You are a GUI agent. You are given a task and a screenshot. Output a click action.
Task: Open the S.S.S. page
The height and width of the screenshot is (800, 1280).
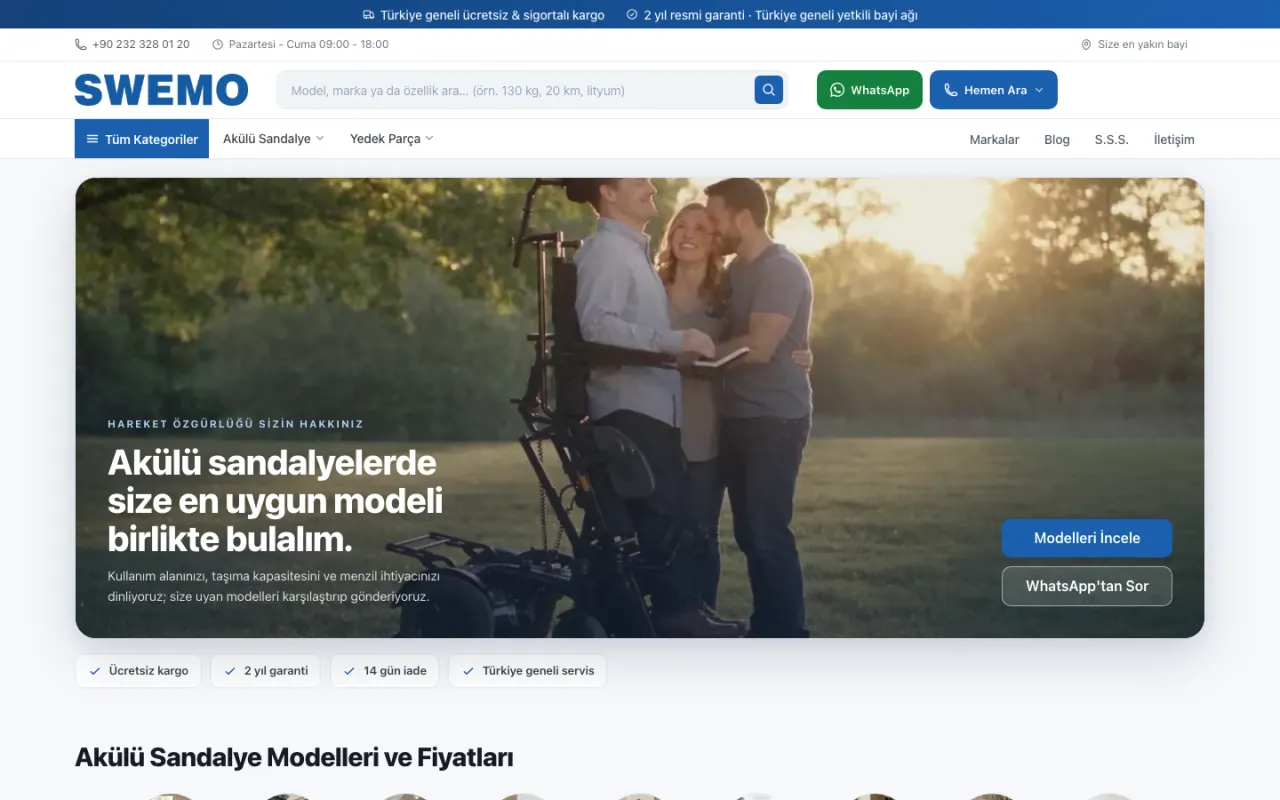coord(1112,140)
